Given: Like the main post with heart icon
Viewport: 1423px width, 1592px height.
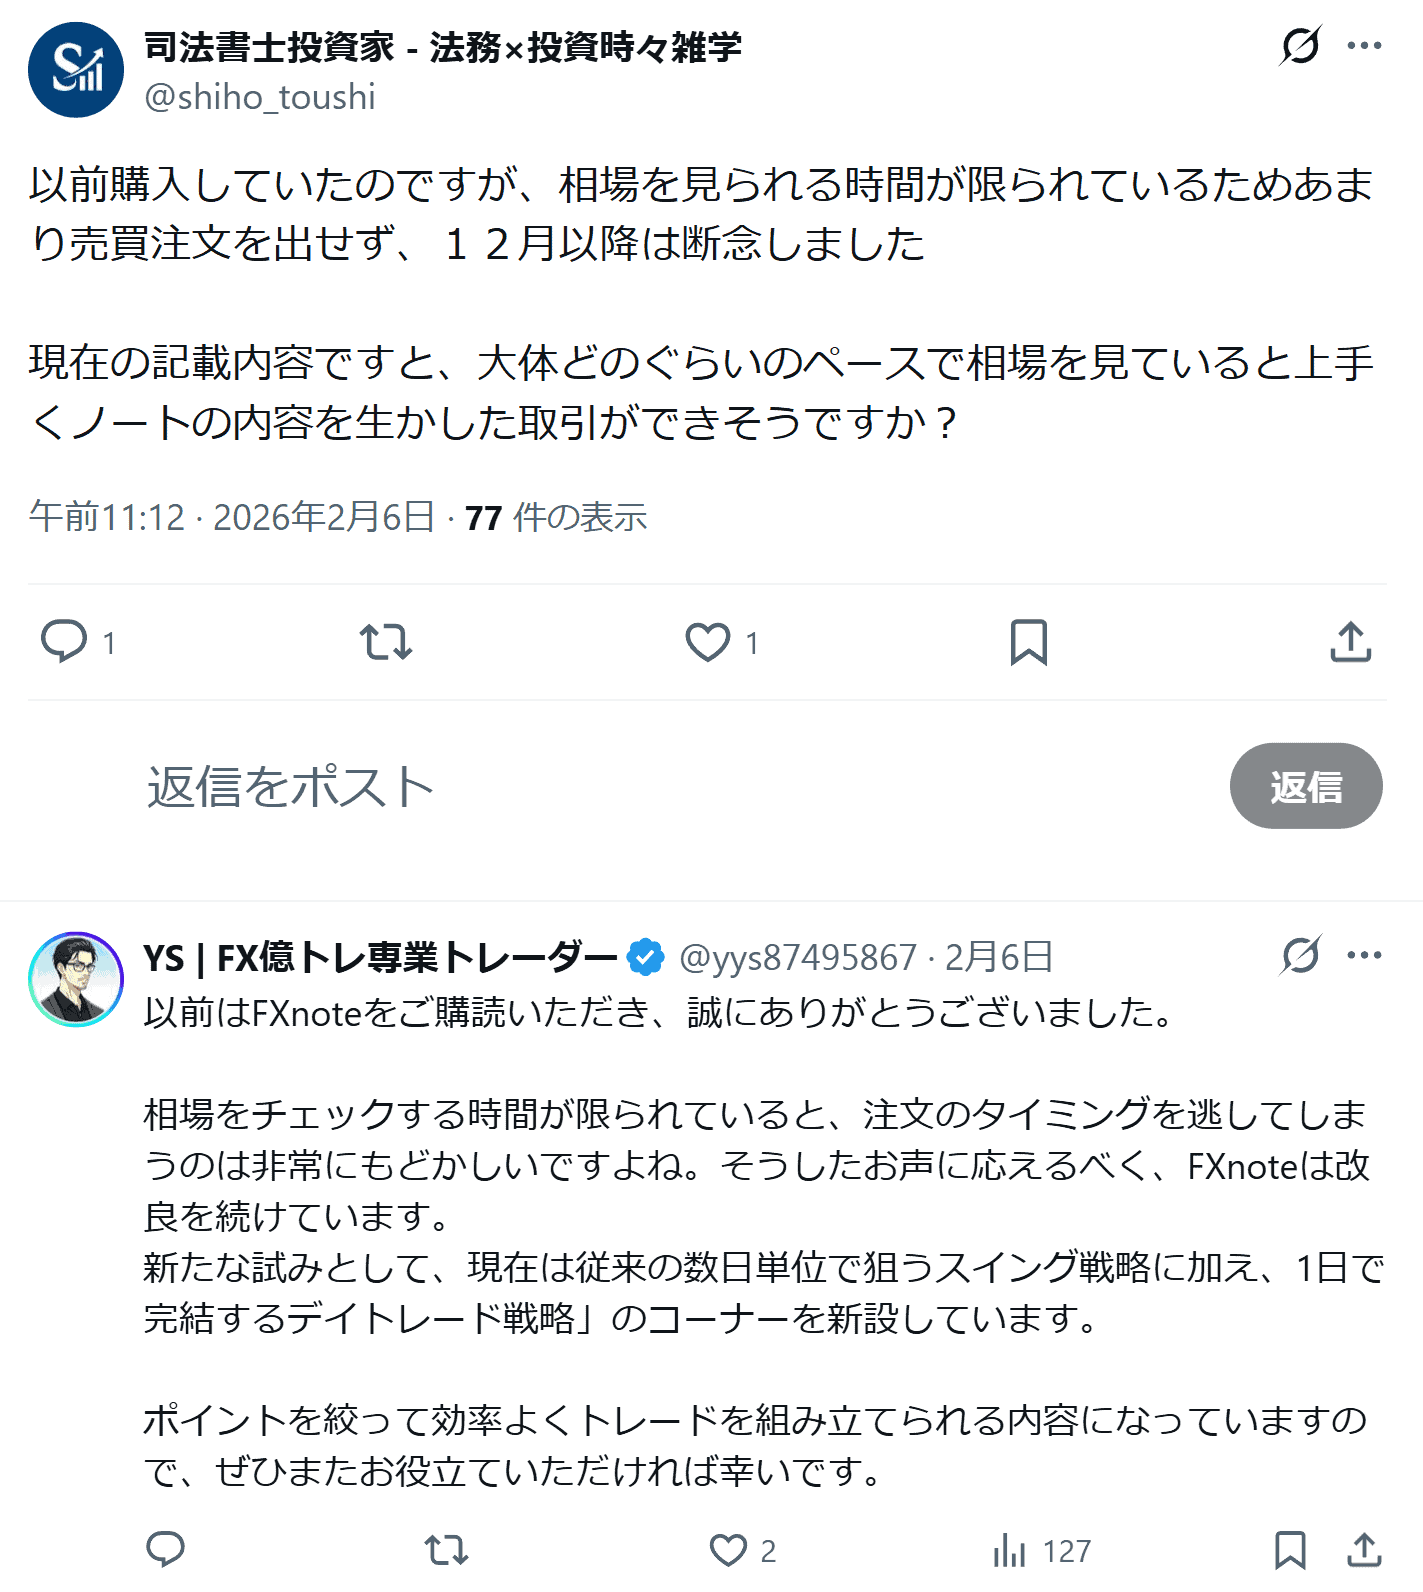Looking at the screenshot, I should [708, 642].
